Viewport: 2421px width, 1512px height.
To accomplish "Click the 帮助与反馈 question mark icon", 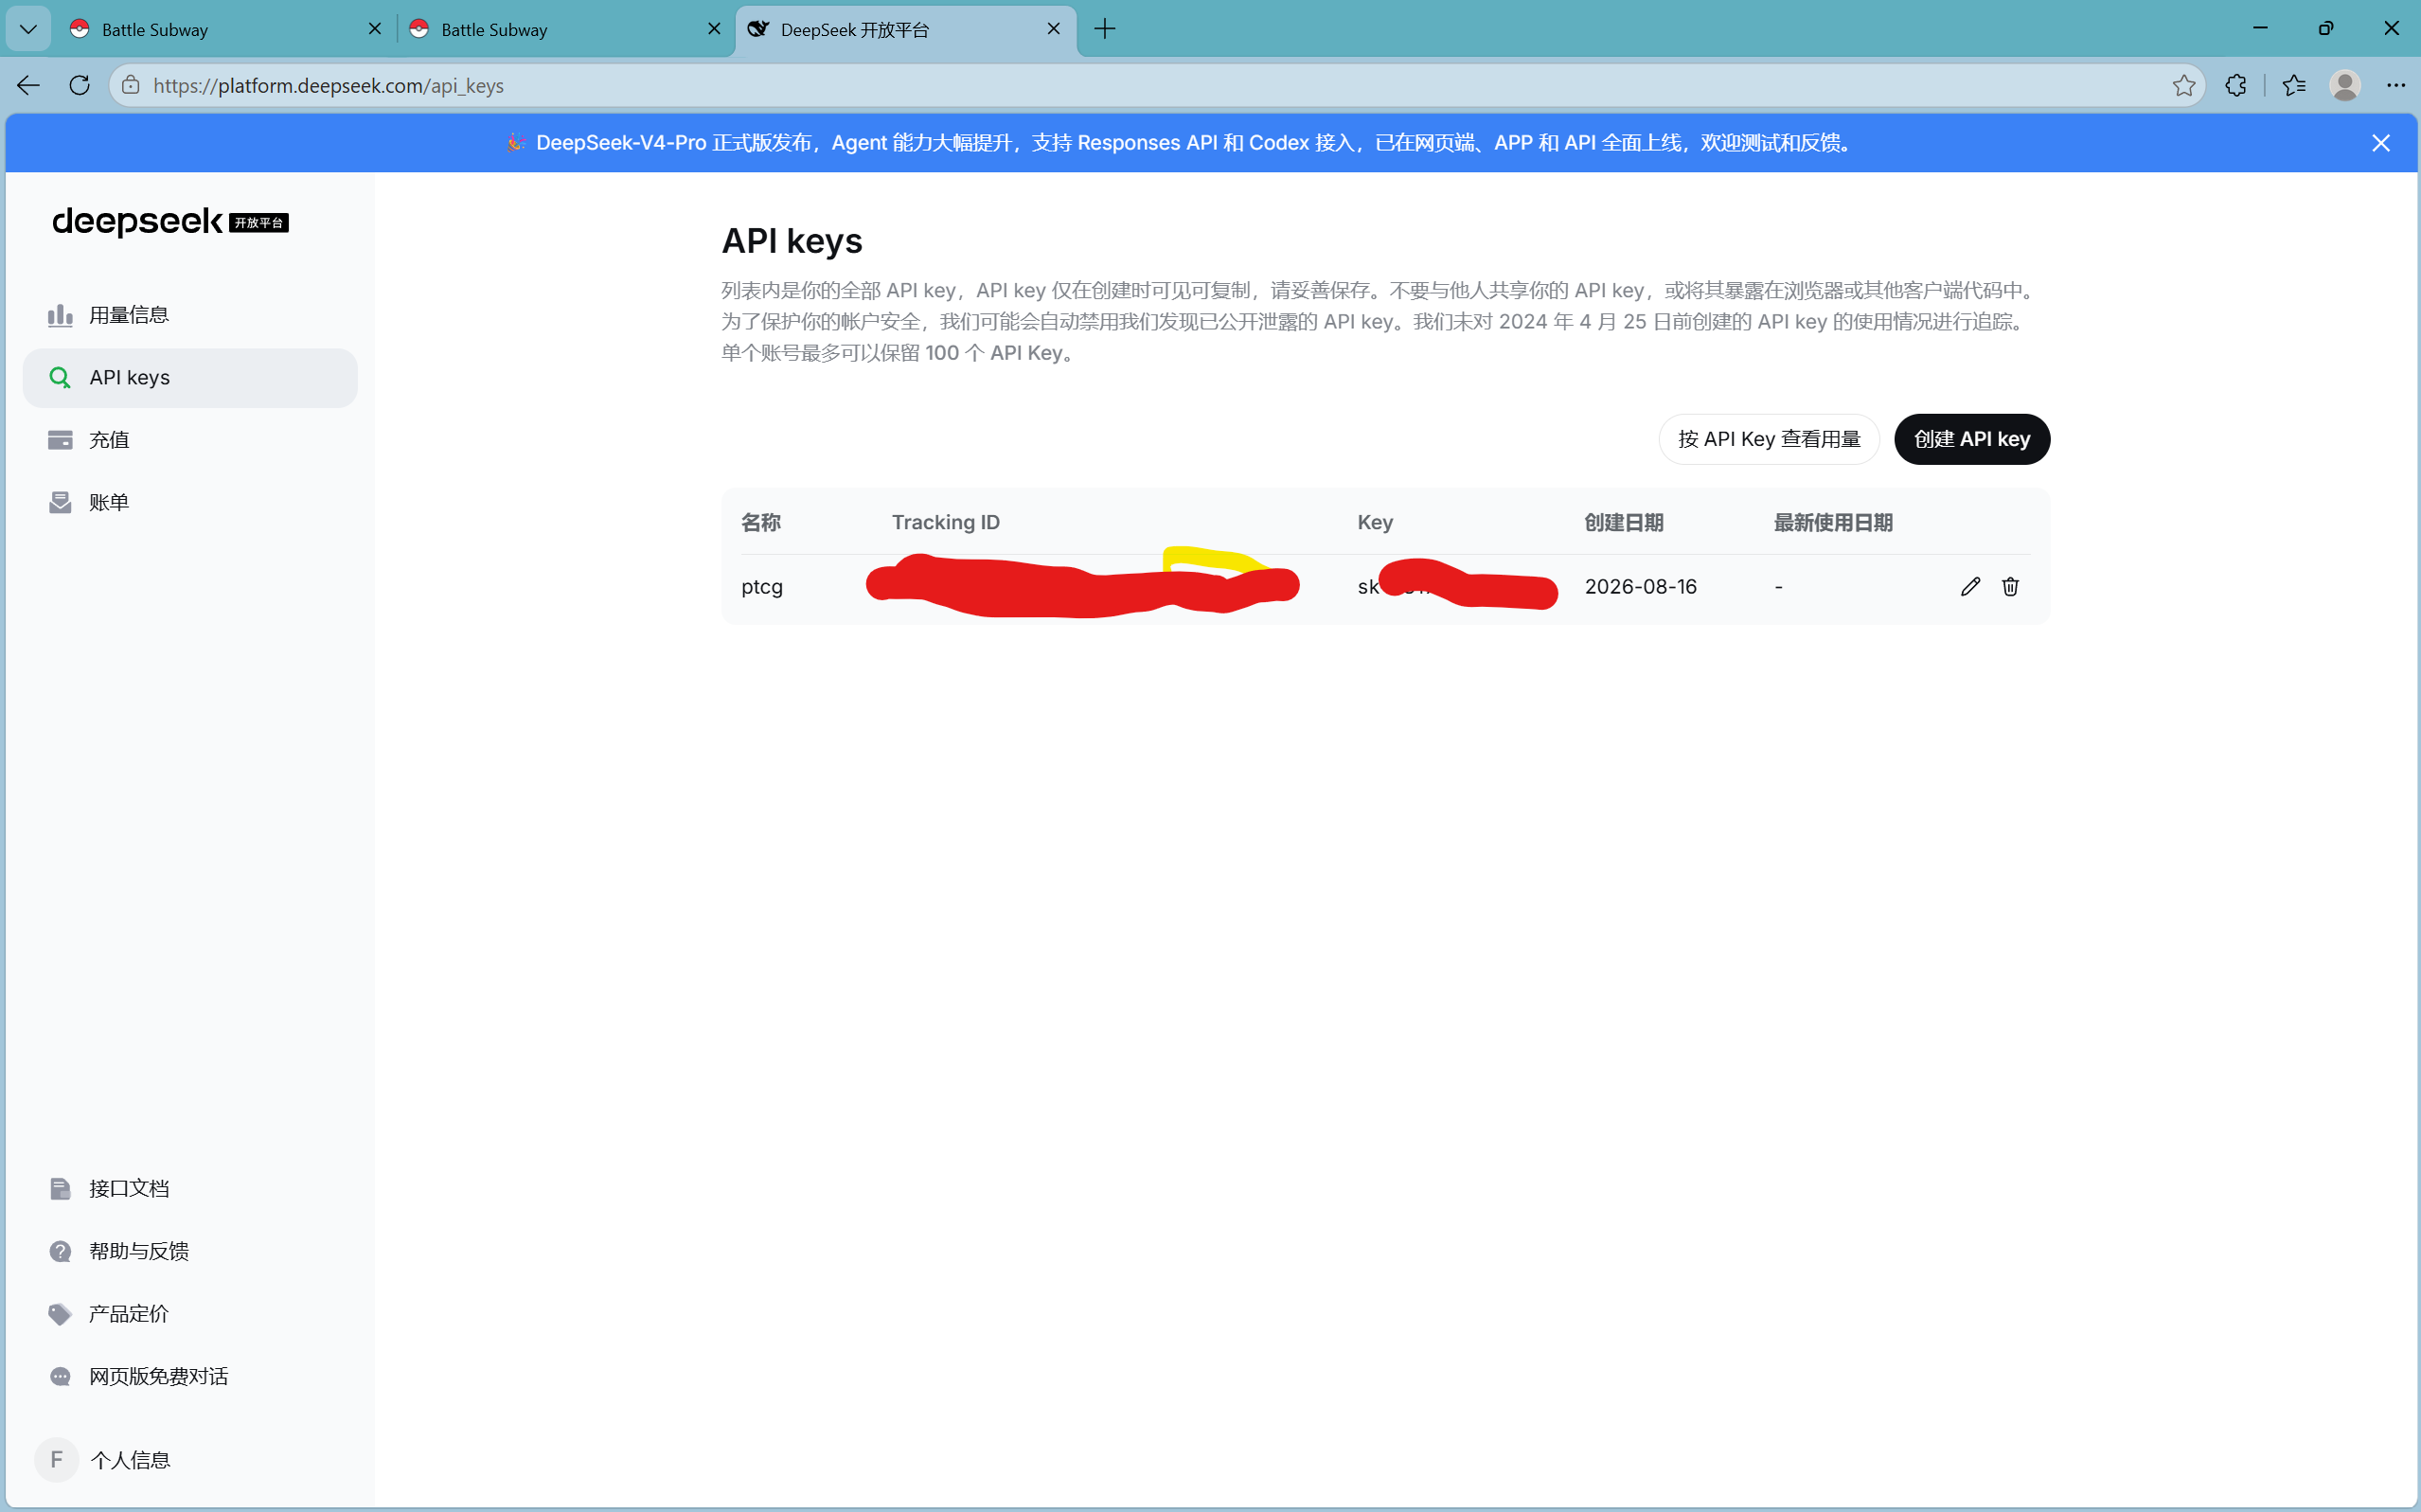I will (x=60, y=1252).
